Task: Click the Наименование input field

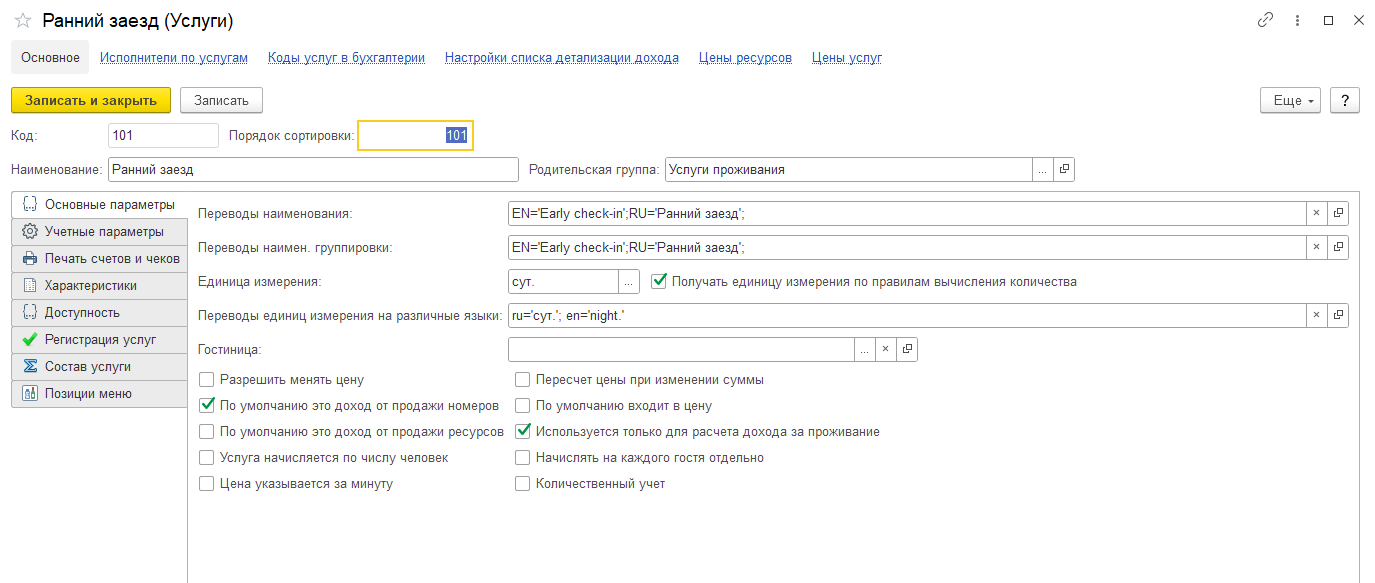Action: pyautogui.click(x=313, y=170)
